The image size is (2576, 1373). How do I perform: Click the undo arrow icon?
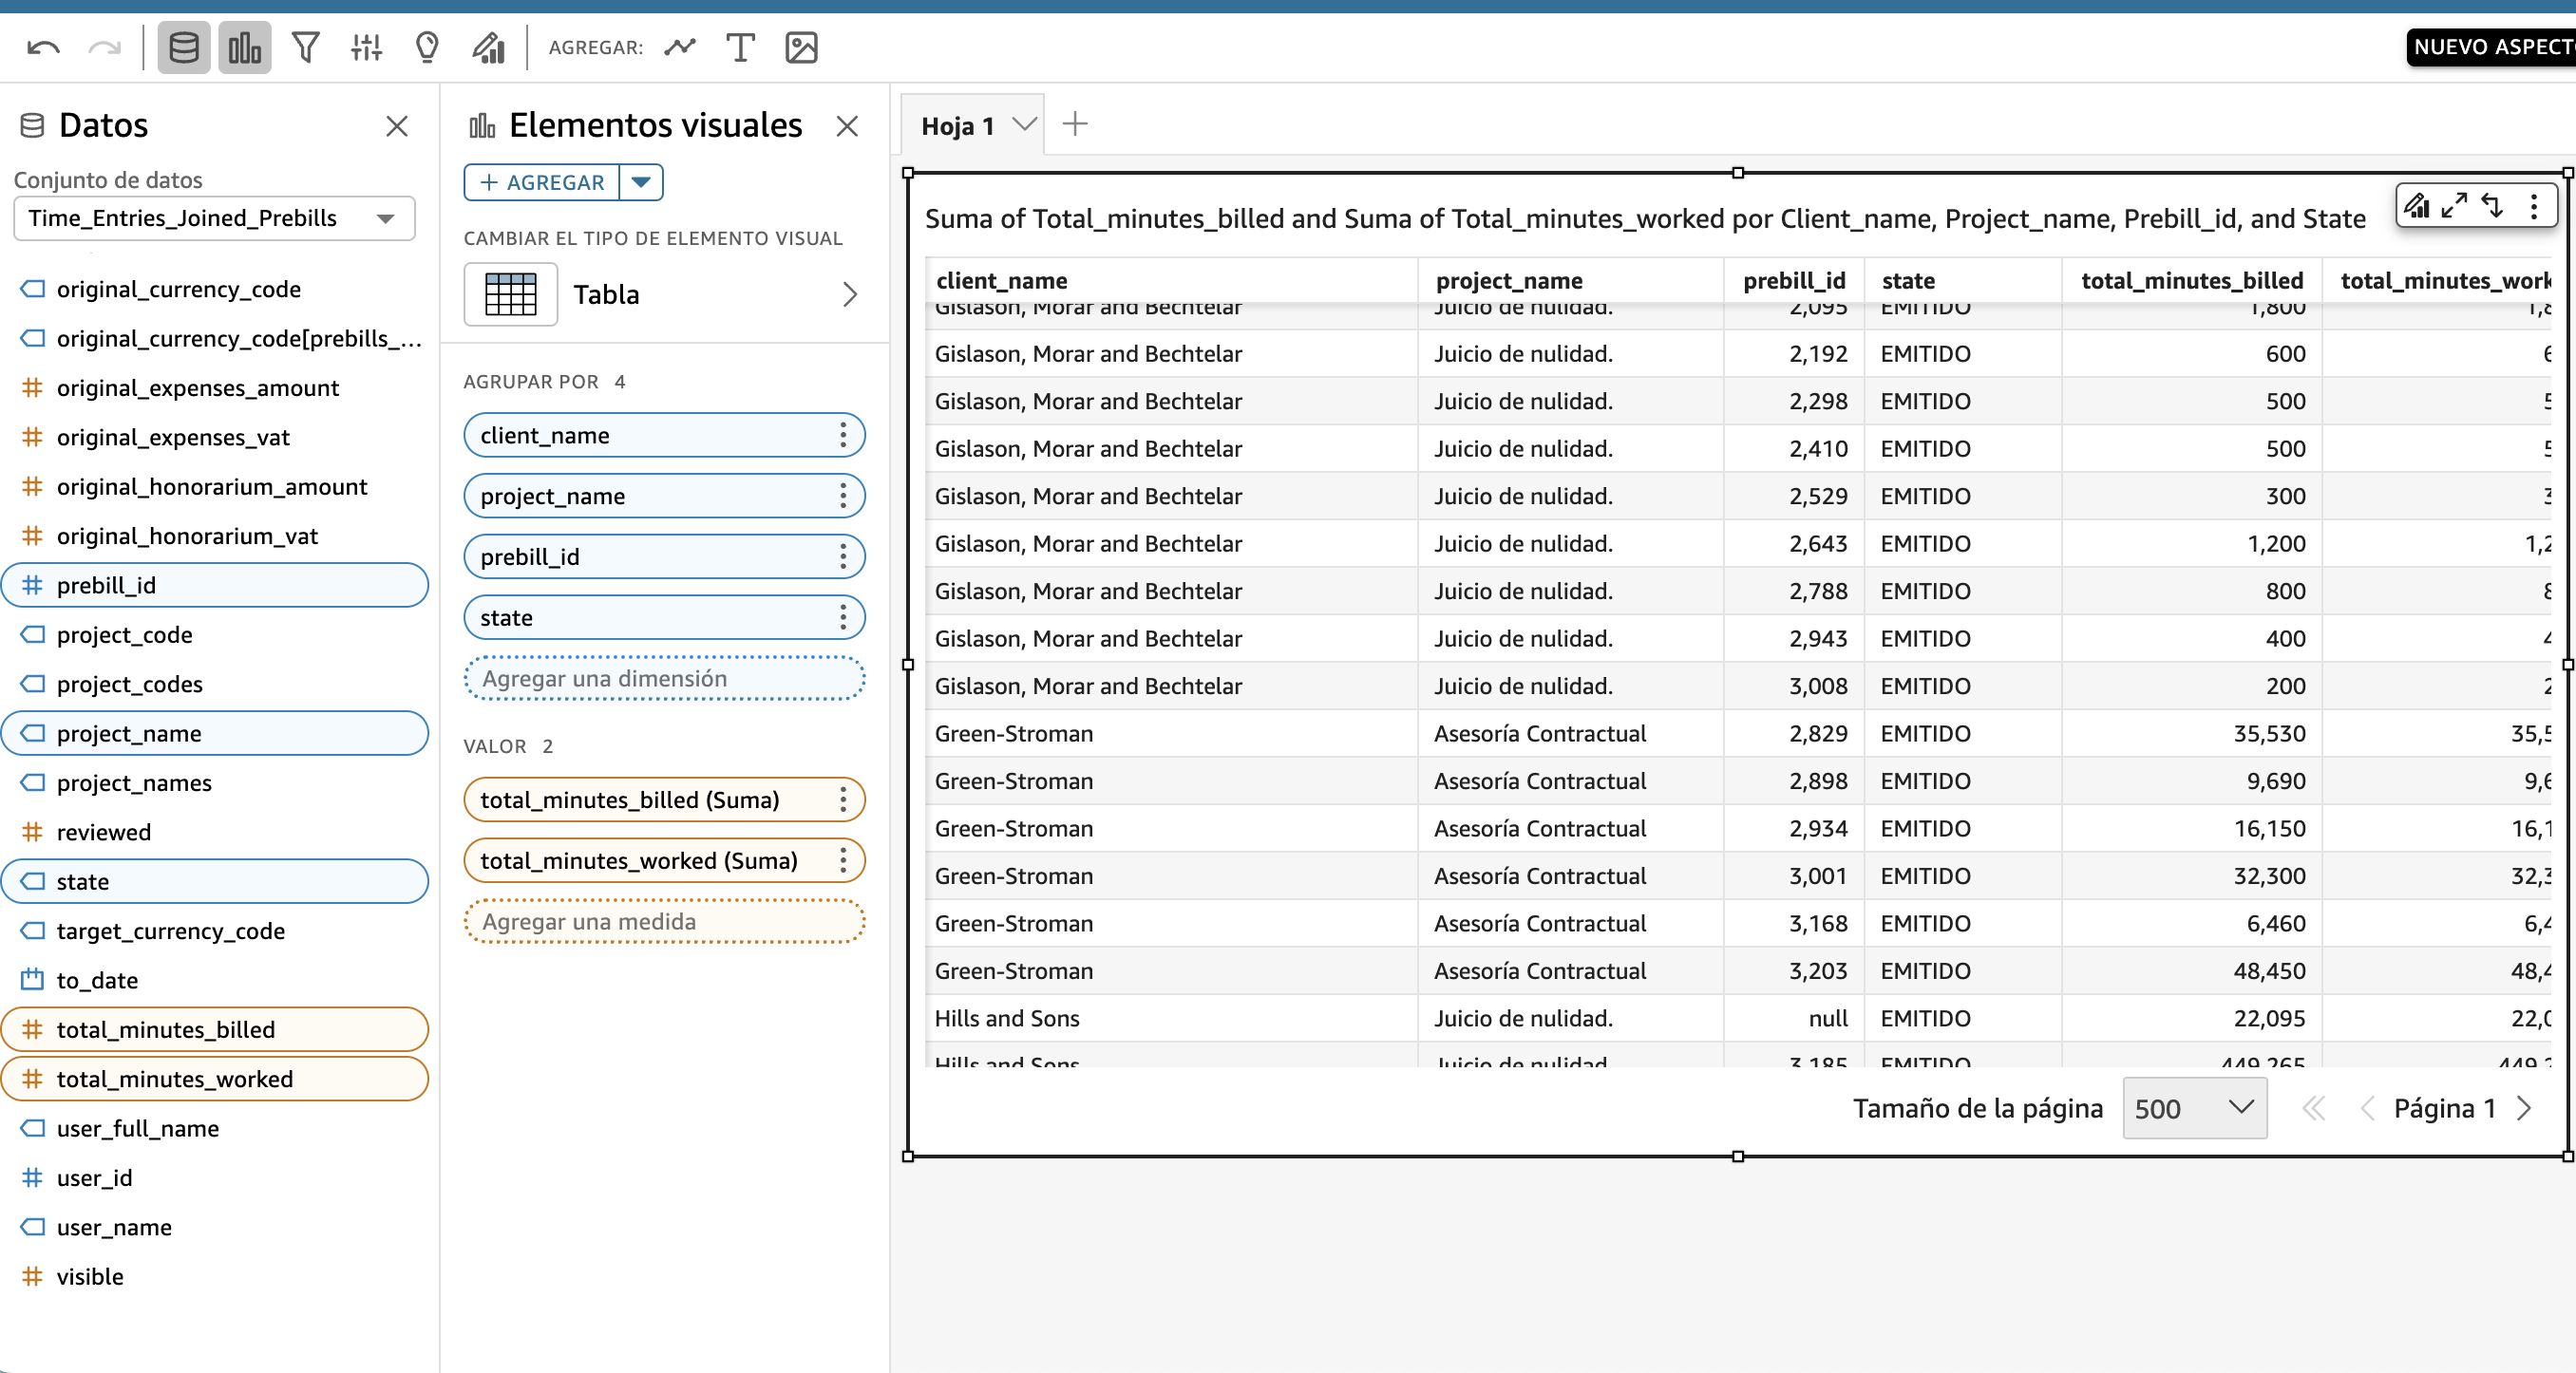tap(43, 47)
